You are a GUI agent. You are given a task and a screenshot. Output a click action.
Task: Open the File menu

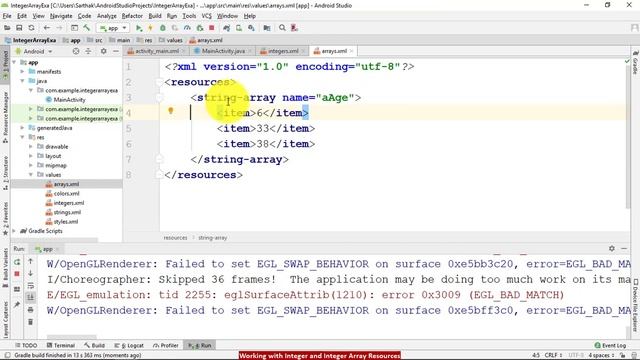[x=7, y=16]
